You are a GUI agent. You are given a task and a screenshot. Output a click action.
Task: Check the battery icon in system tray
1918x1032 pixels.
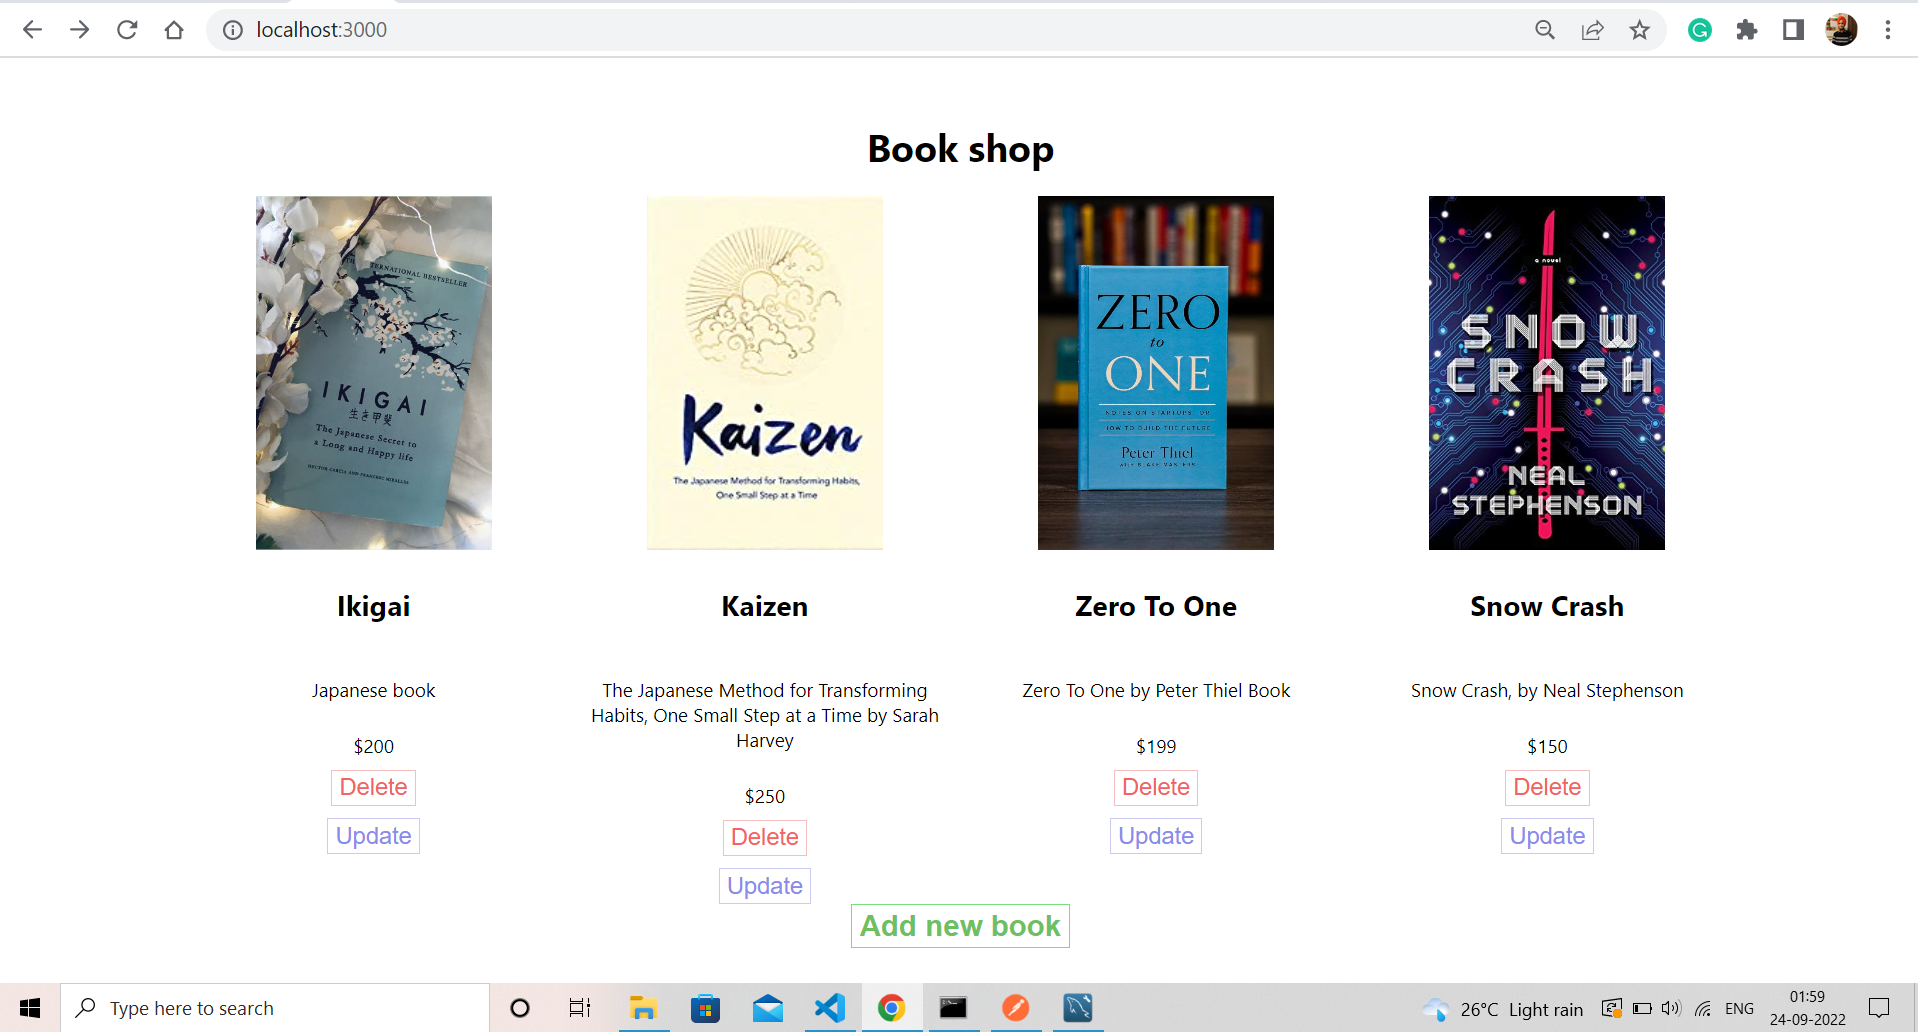tap(1642, 1008)
